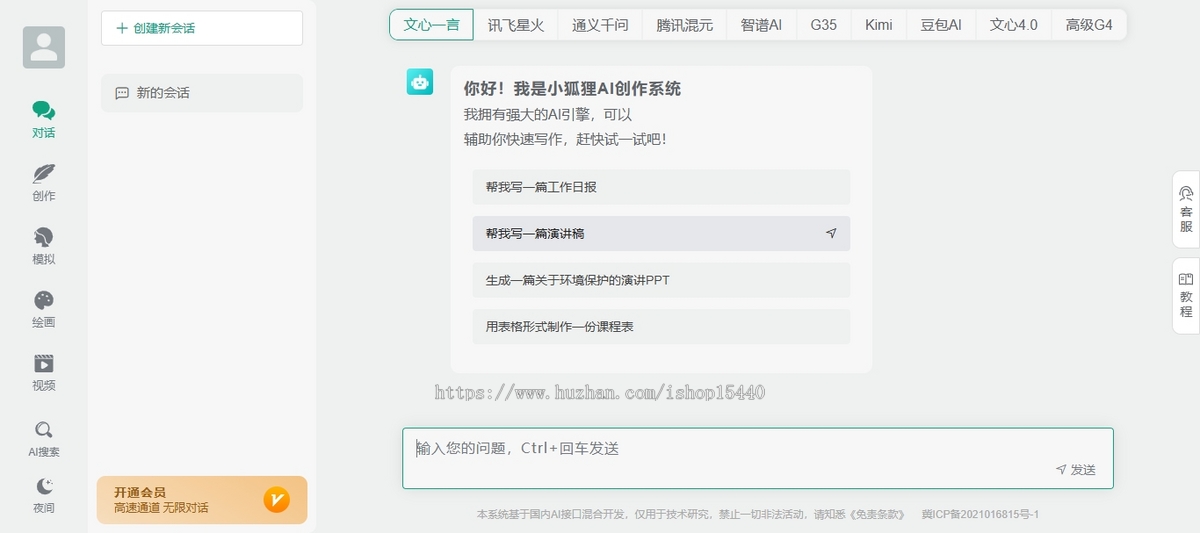Switch to 高级G4 model tab

coord(1089,25)
